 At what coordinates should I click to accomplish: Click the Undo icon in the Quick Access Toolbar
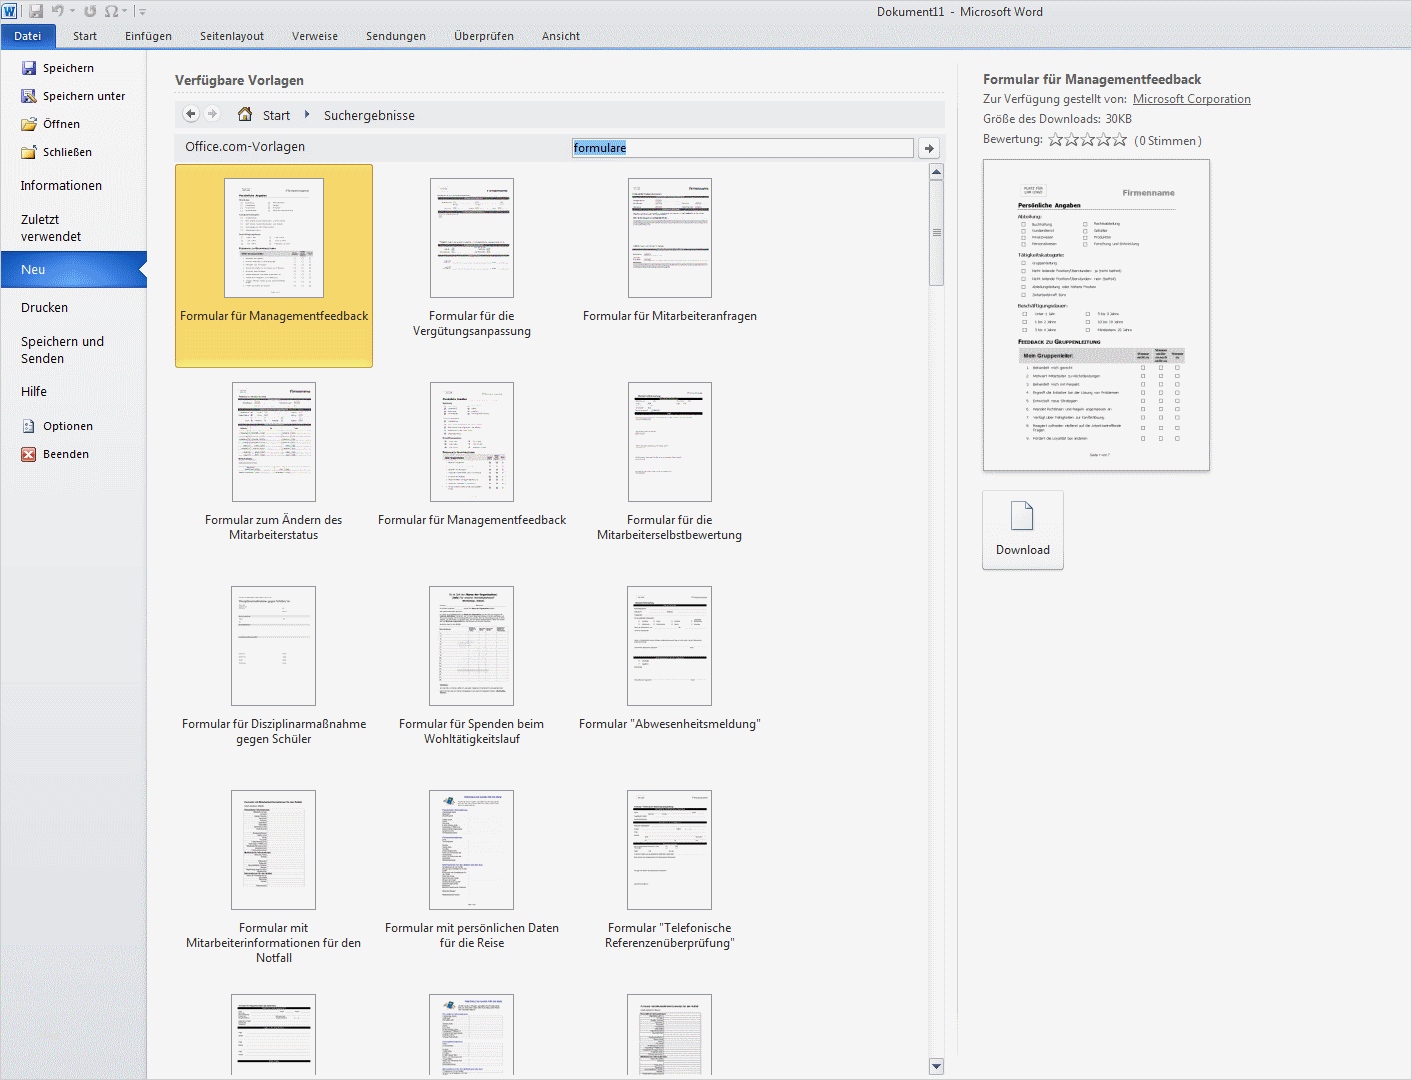[x=58, y=11]
